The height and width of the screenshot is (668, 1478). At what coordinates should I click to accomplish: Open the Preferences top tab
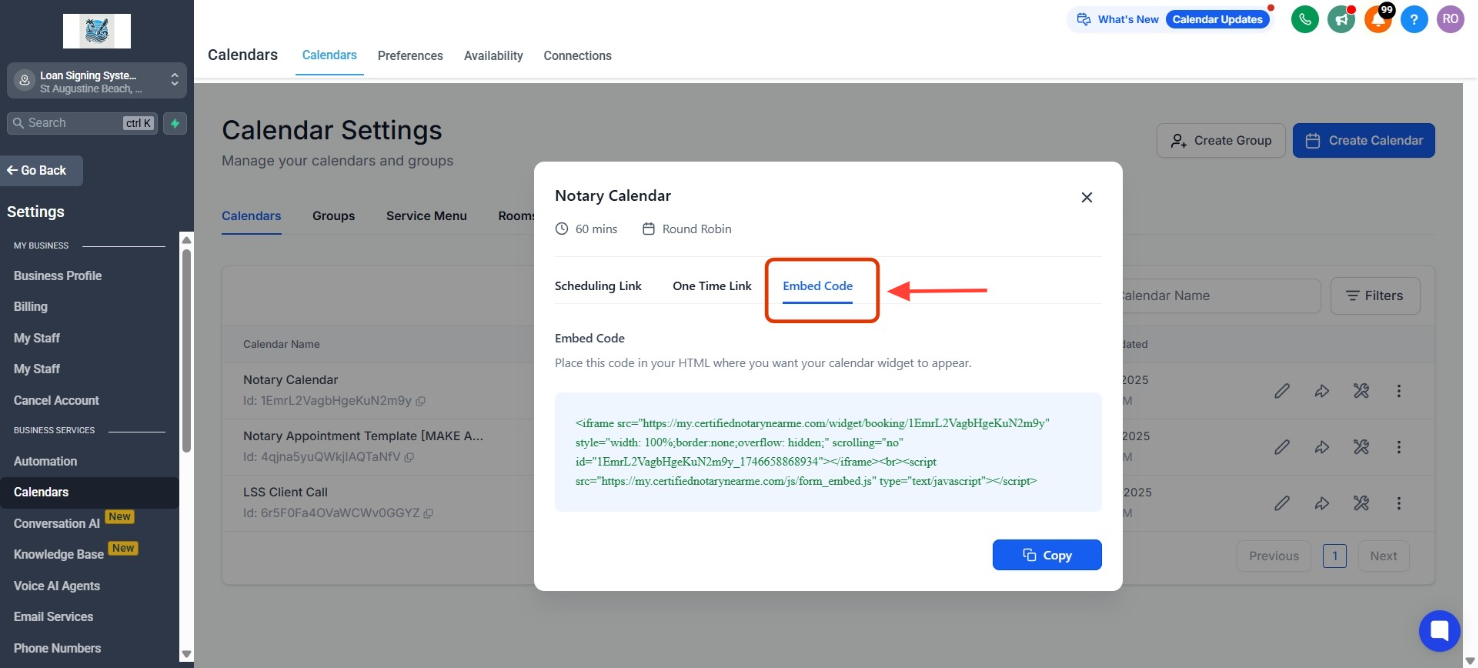tap(410, 56)
